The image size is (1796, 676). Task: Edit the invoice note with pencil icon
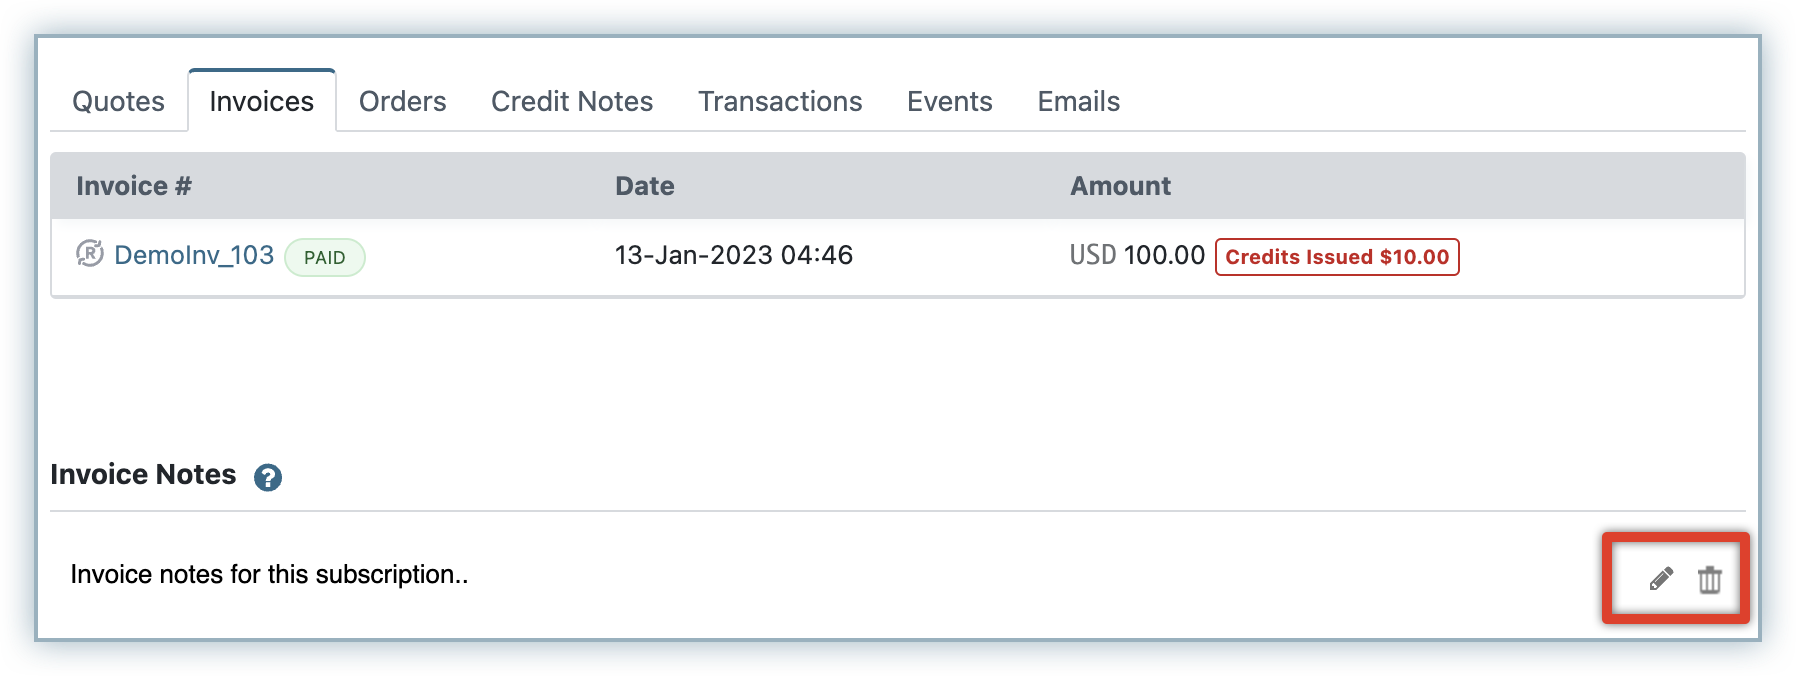[1661, 579]
